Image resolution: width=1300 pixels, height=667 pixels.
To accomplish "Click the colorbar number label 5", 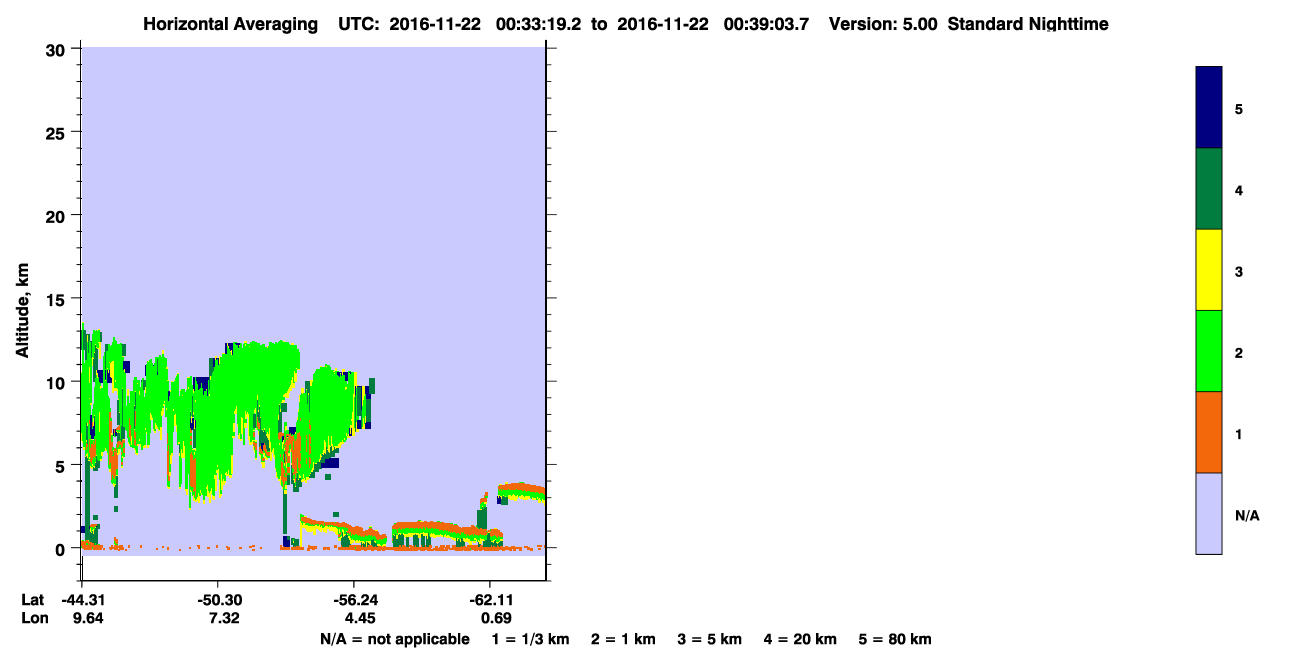I will (1239, 109).
